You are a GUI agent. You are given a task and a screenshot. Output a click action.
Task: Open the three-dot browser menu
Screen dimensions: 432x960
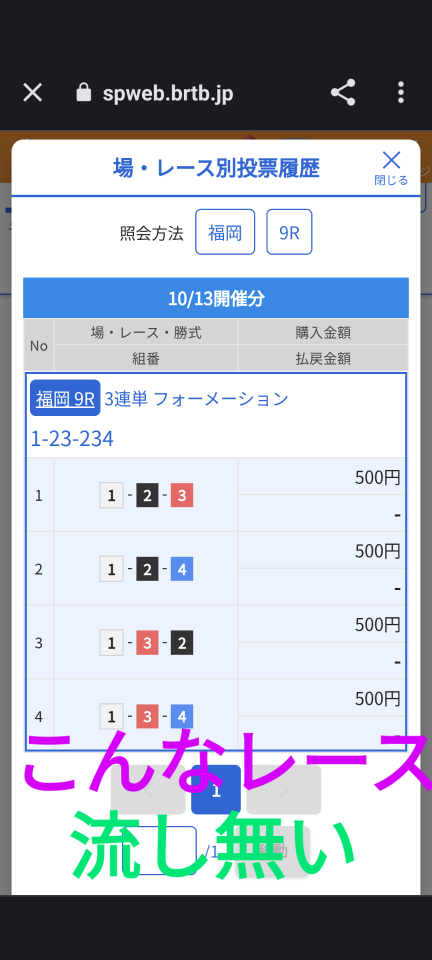(x=401, y=92)
